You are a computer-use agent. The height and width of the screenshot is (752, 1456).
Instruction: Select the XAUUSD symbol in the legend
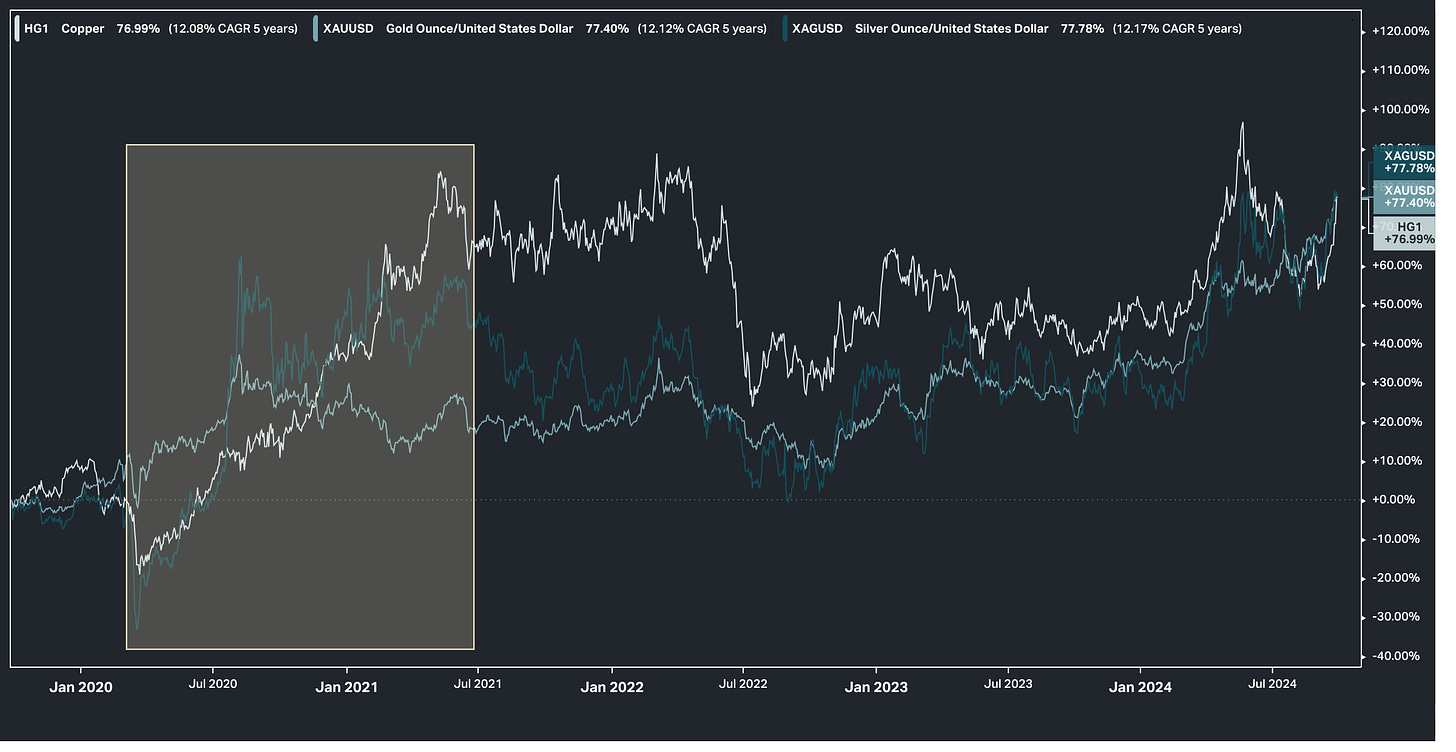click(x=347, y=29)
